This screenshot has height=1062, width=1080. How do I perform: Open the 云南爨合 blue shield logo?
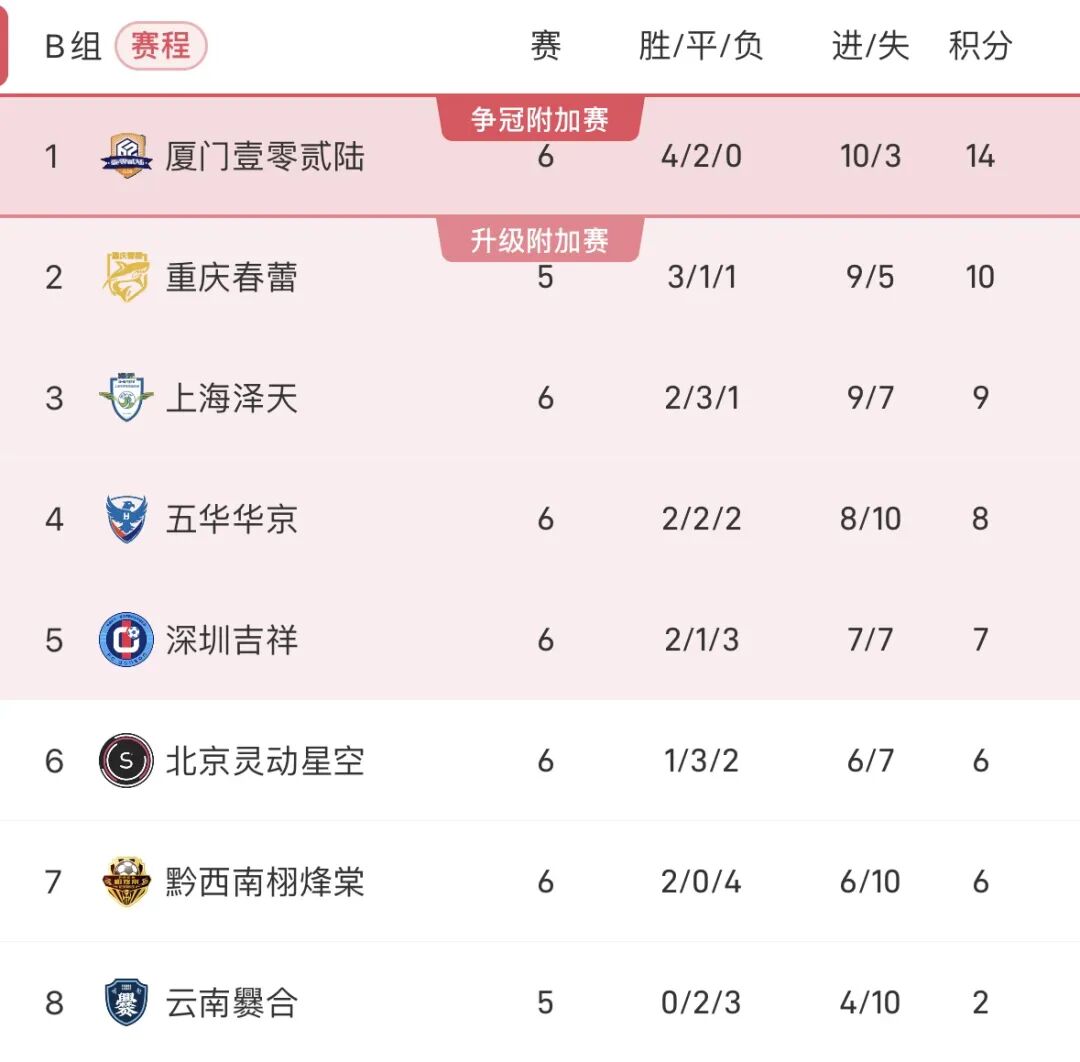pos(124,1002)
